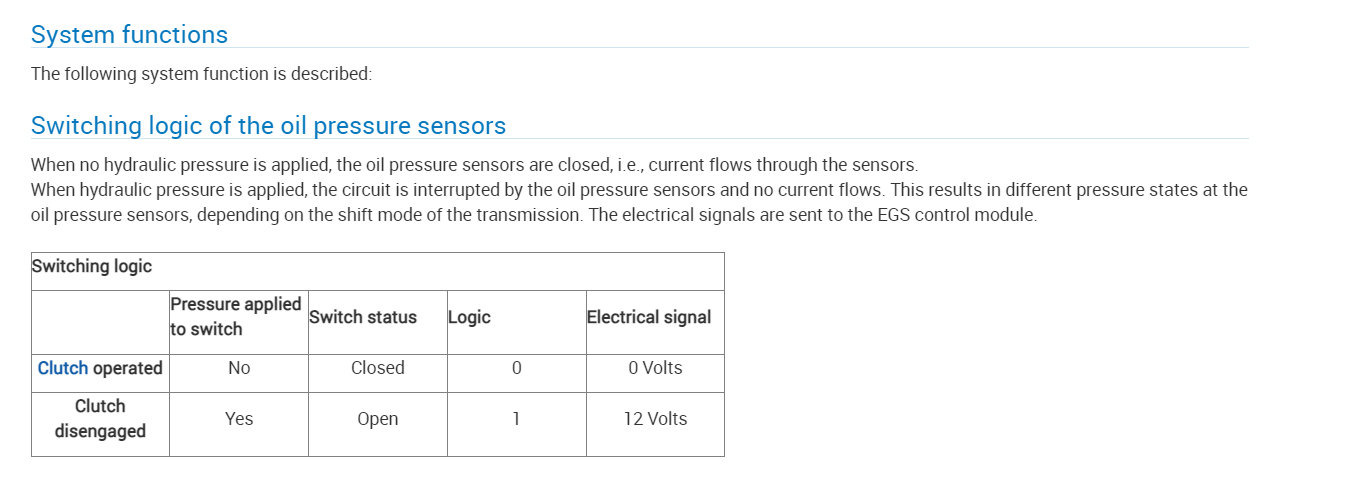
Task: Click the 'Clutch disengaged' row label
Action: pos(100,419)
